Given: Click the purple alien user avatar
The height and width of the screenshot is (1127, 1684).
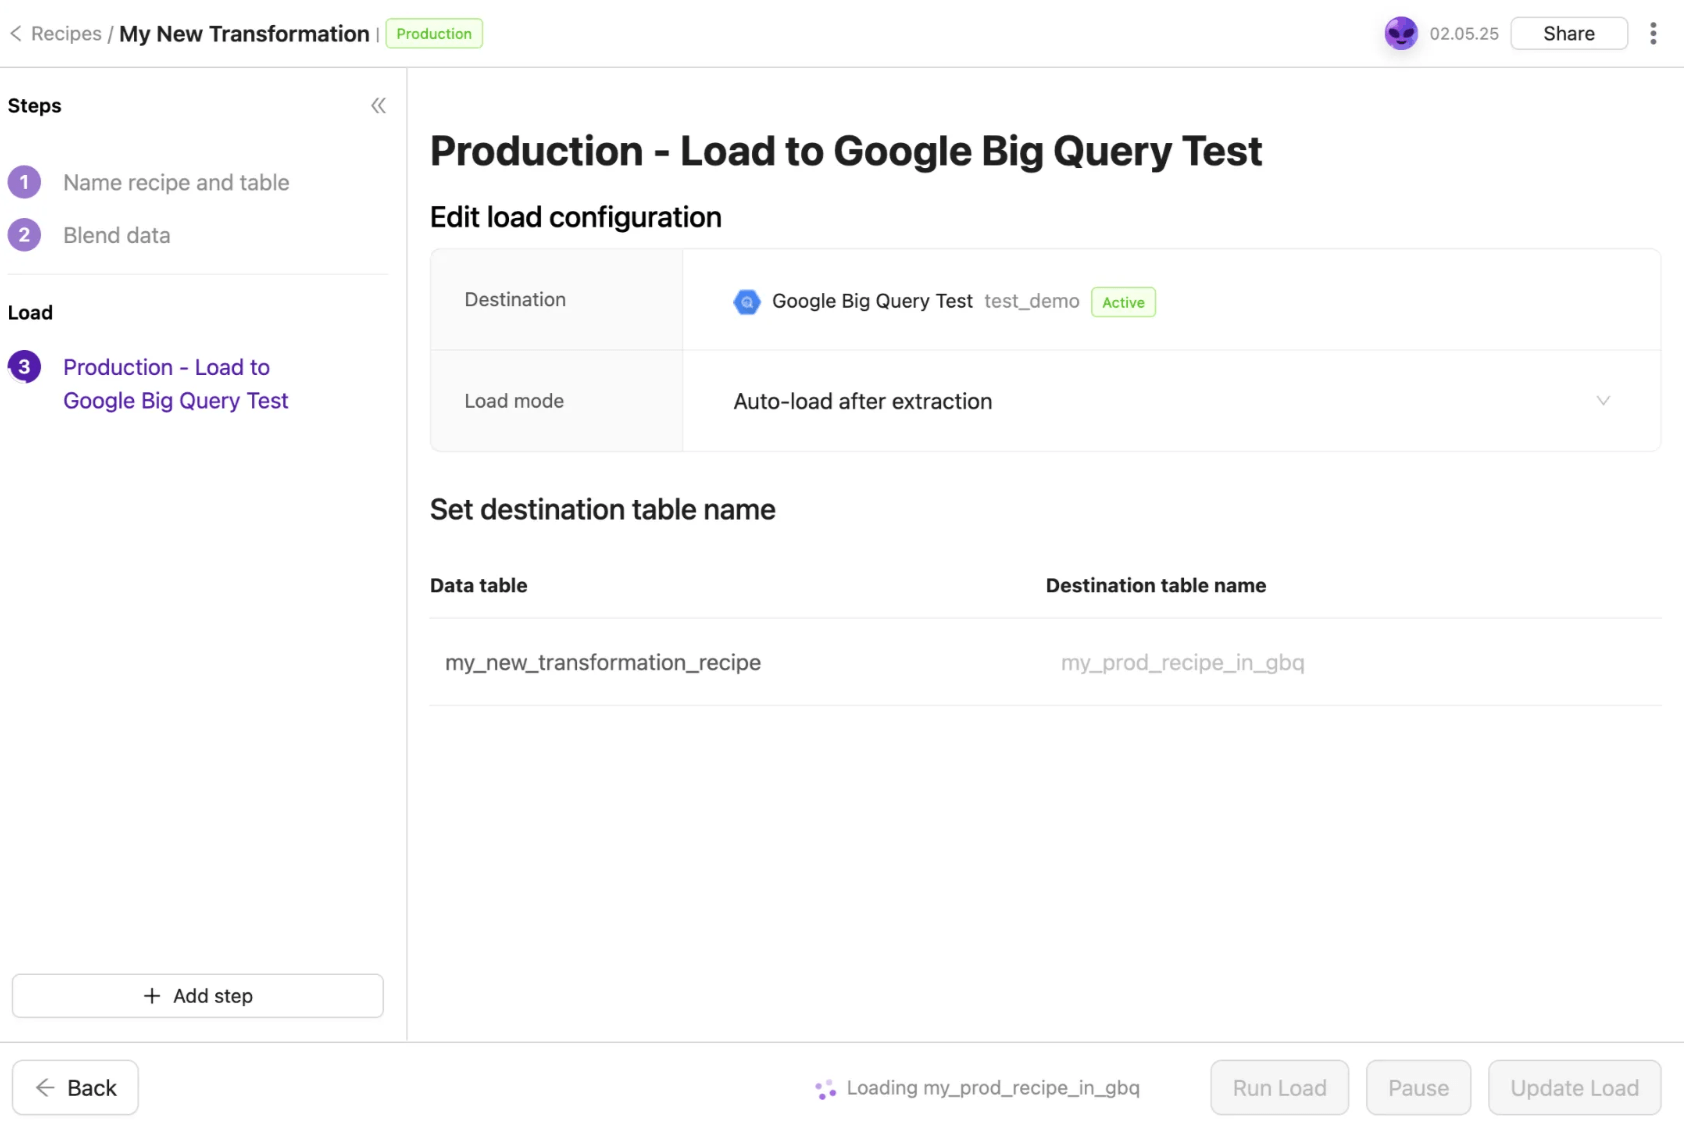Looking at the screenshot, I should 1400,34.
